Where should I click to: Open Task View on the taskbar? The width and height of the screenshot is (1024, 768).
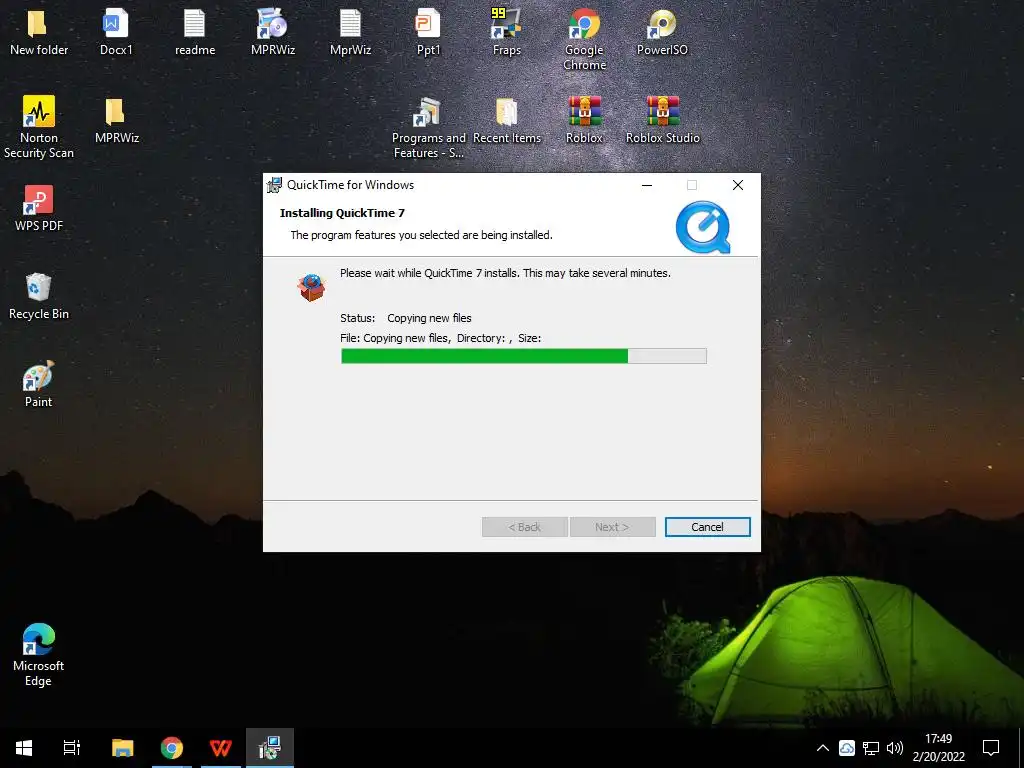(72, 748)
